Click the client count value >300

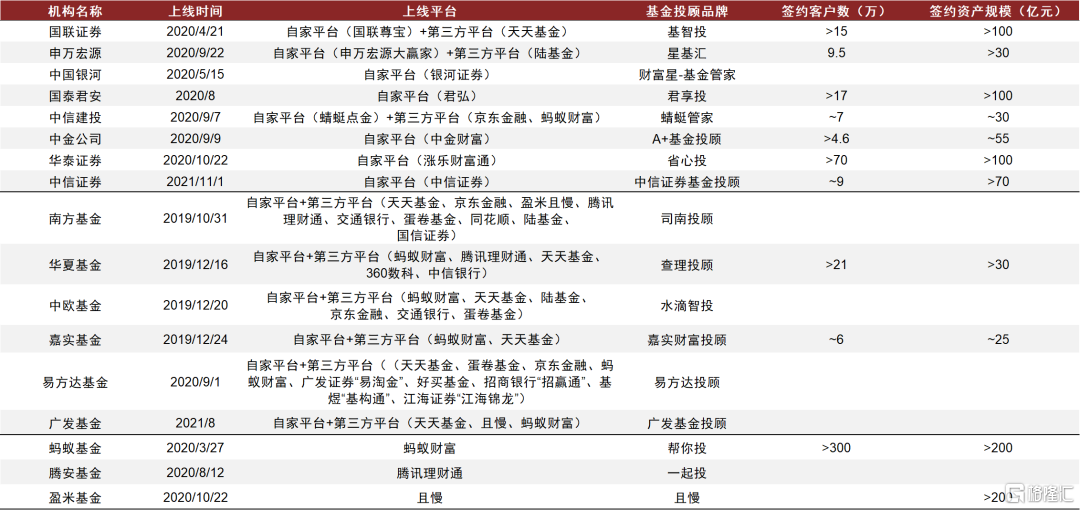[x=836, y=448]
